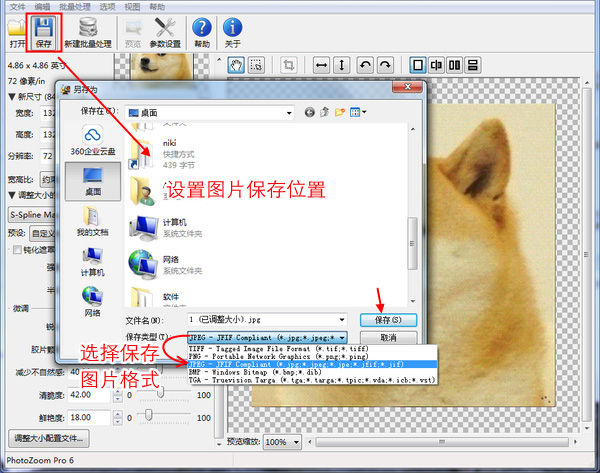Click the 清晰度 stepper arrows

118,395
